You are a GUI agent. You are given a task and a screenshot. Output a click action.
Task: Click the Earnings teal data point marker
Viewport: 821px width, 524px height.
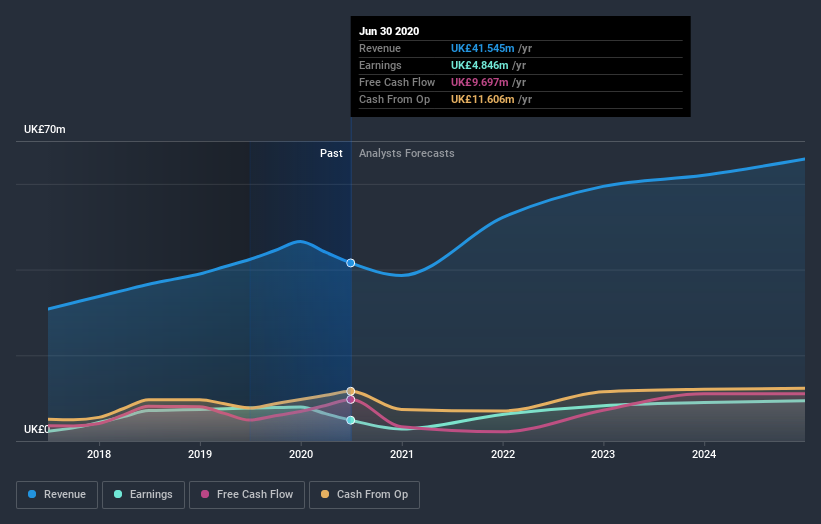click(351, 420)
